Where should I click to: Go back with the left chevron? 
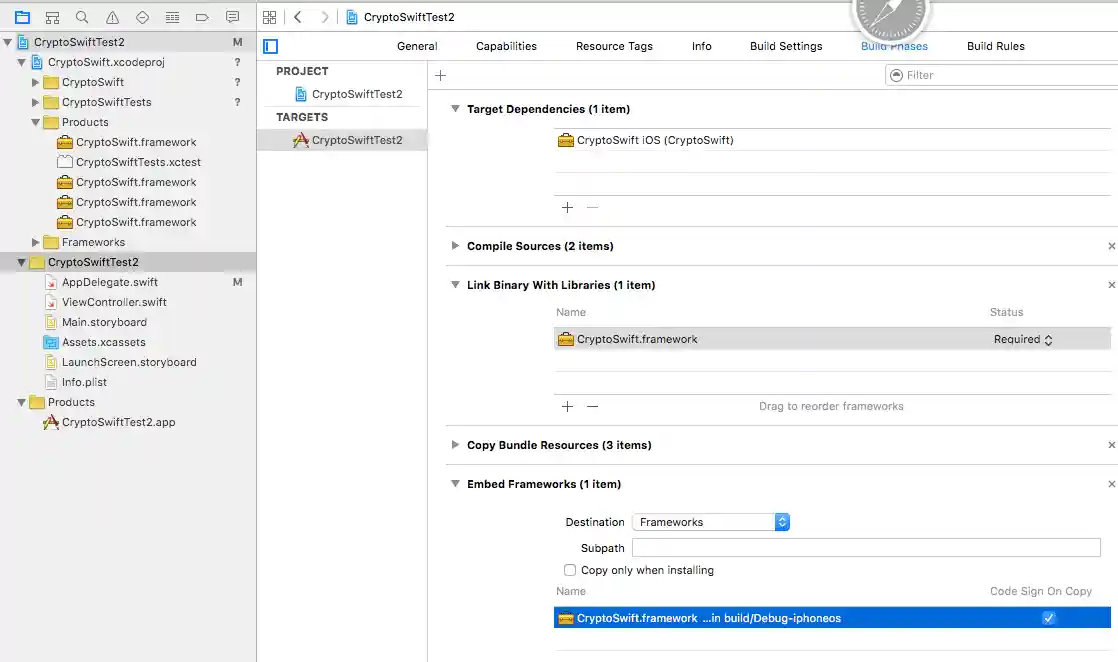[x=298, y=17]
